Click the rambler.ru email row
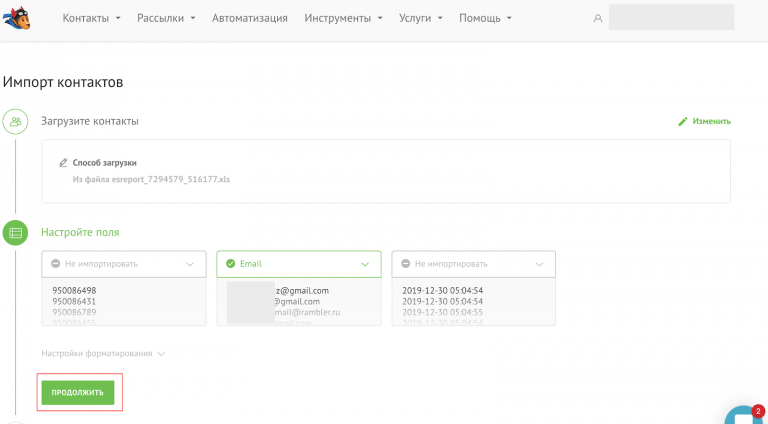The width and height of the screenshot is (768, 424). [x=307, y=312]
